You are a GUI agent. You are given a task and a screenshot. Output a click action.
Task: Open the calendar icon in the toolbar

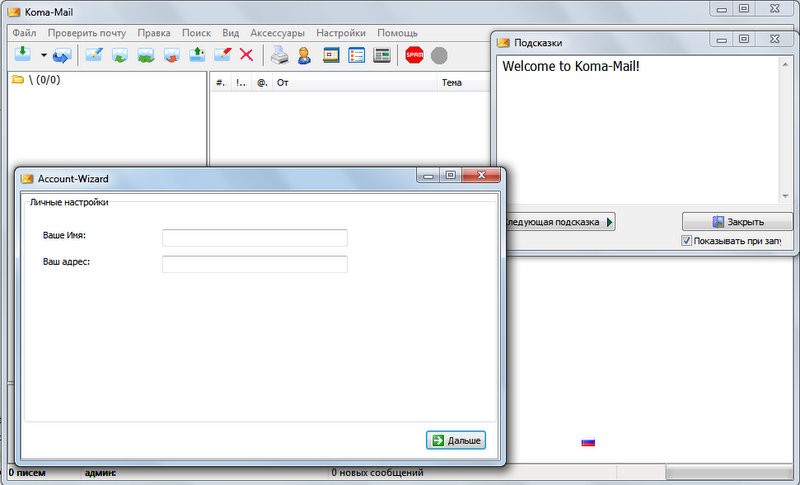click(331, 55)
